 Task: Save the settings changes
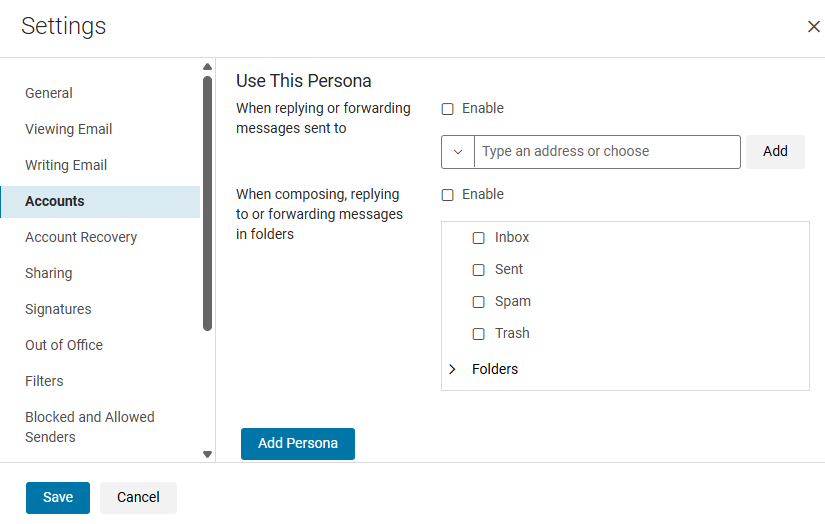coord(58,497)
